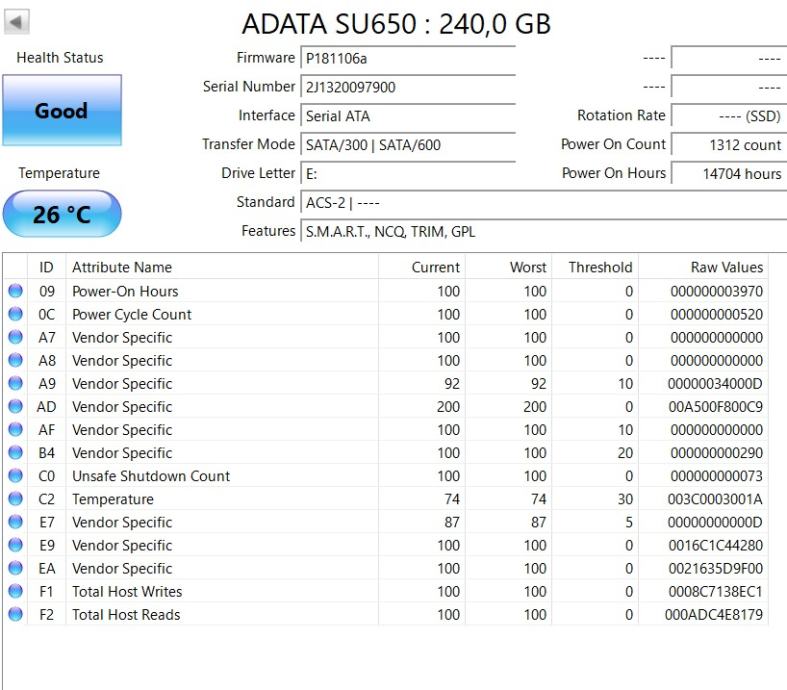Click status icon for Total Host Writes row

pyautogui.click(x=16, y=591)
